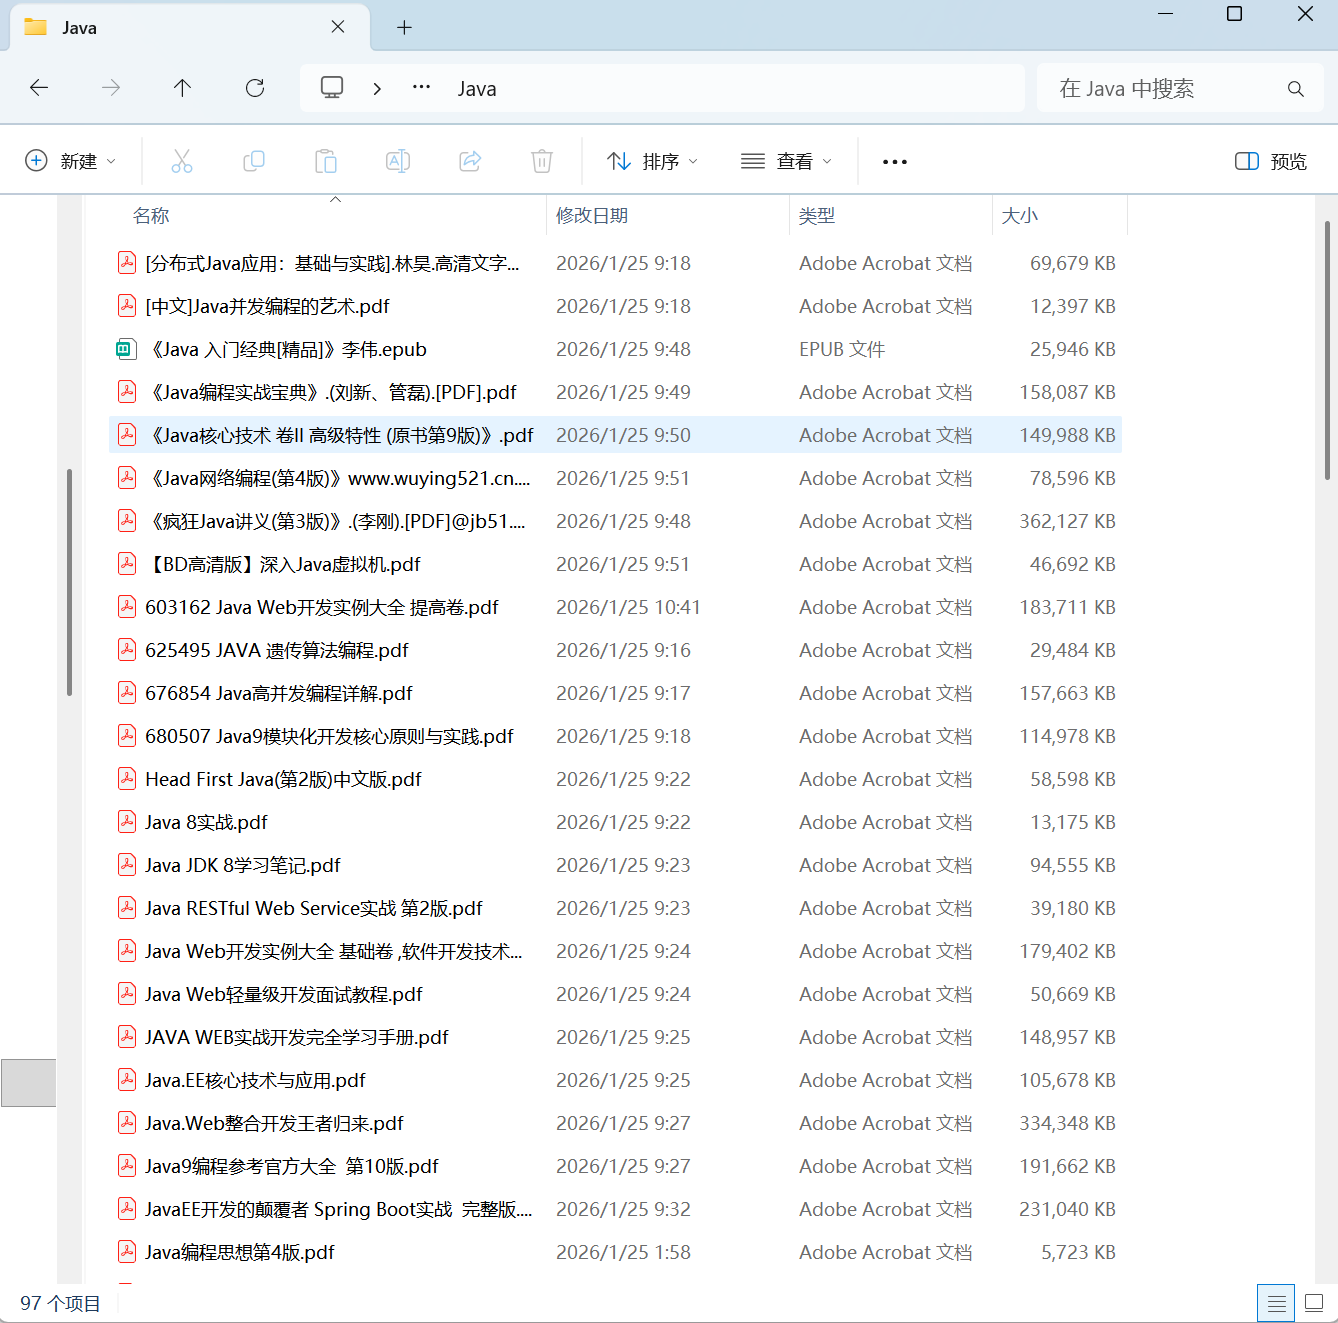Open the more options menu
1338x1323 pixels.
[x=894, y=160]
